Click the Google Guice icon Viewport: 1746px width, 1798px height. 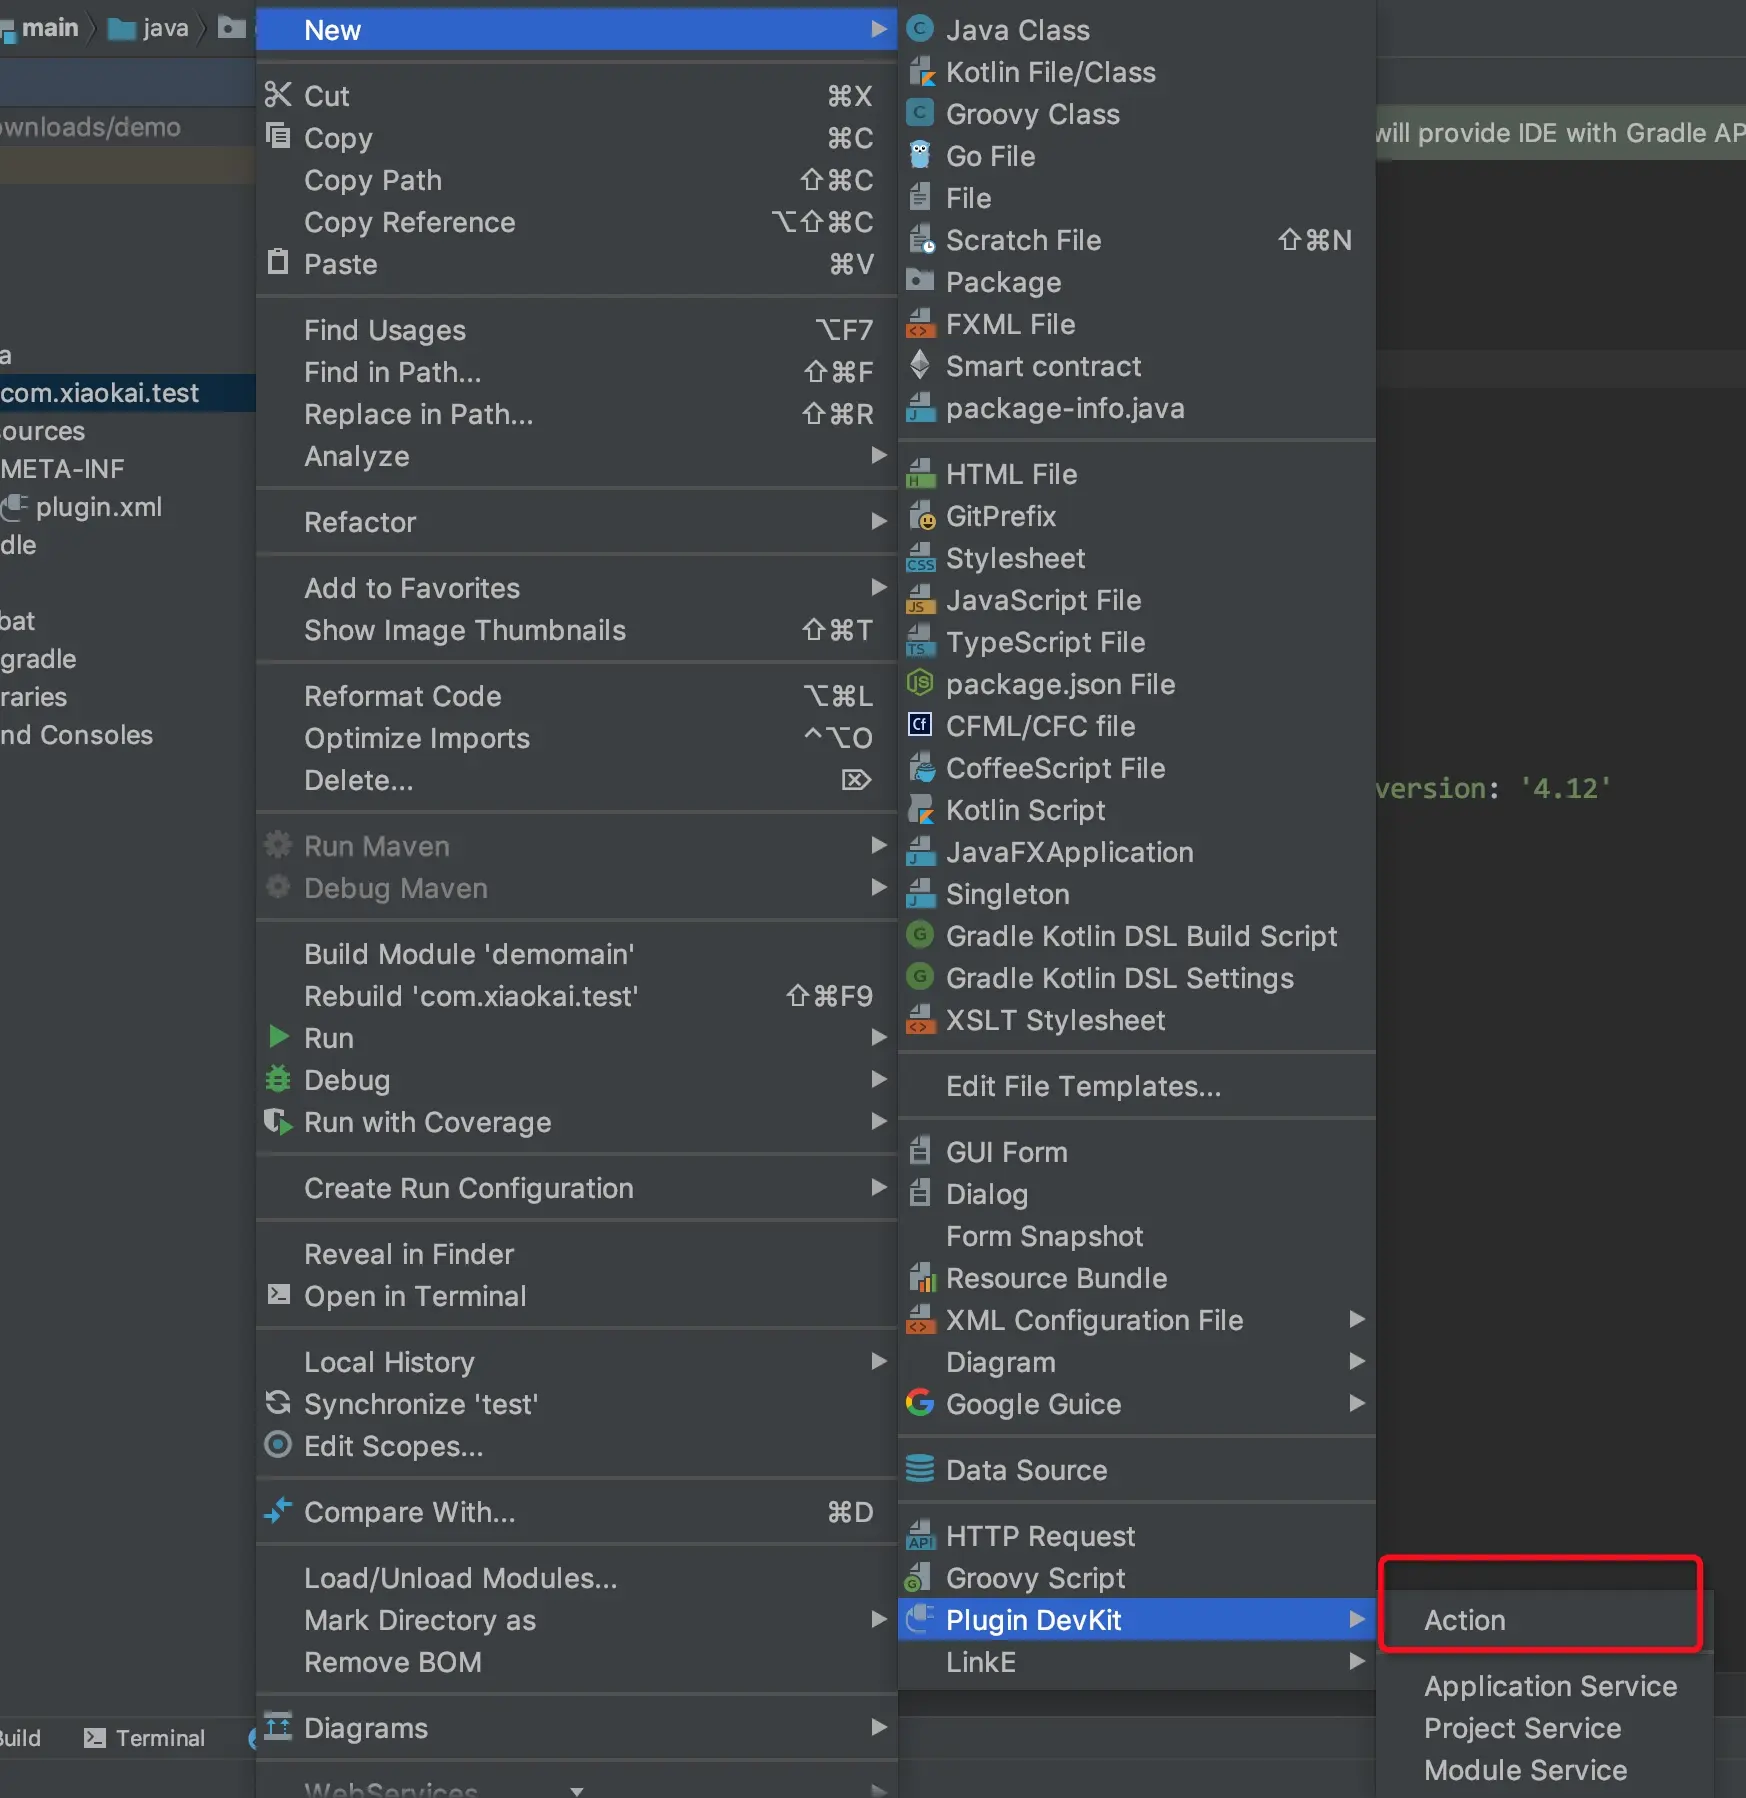coord(920,1403)
